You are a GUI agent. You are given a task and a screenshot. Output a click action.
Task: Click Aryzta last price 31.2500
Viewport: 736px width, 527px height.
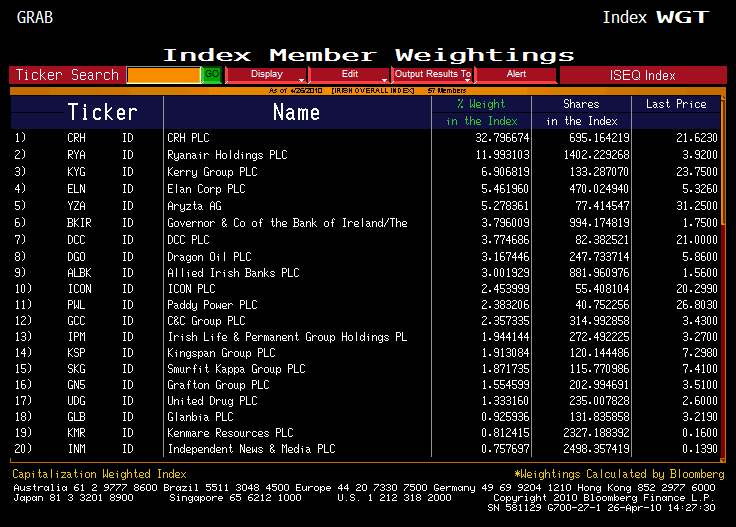pyautogui.click(x=697, y=206)
